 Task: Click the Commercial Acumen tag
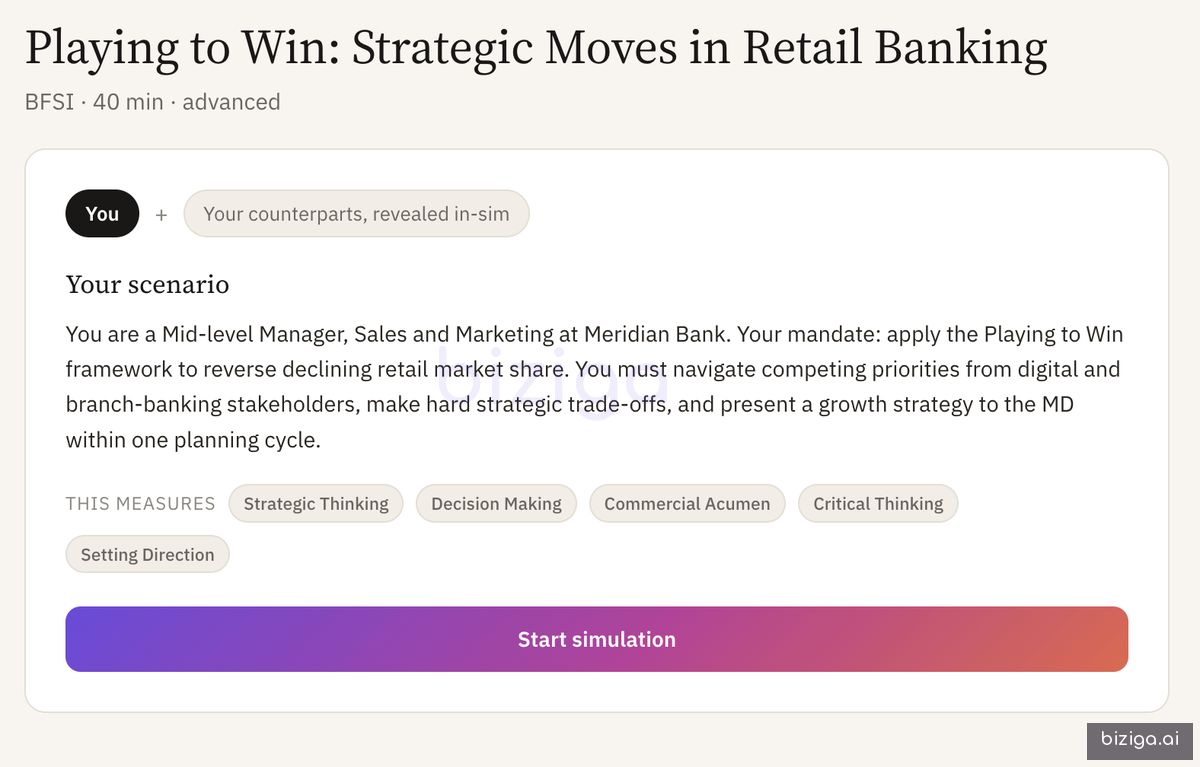[687, 504]
